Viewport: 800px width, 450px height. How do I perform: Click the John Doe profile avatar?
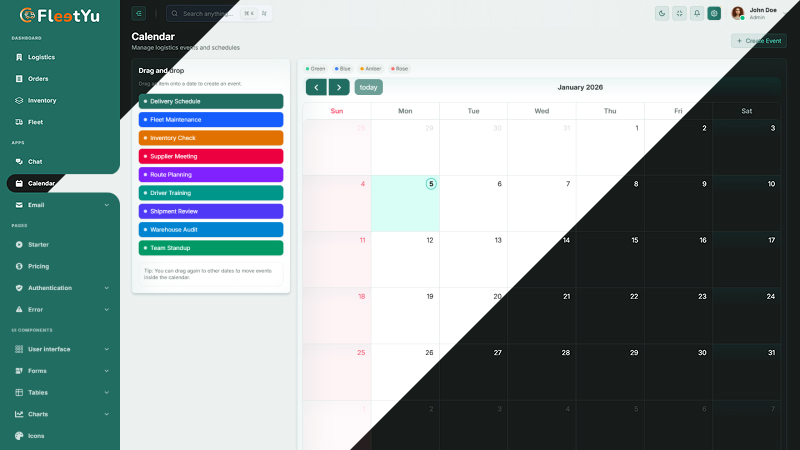738,13
